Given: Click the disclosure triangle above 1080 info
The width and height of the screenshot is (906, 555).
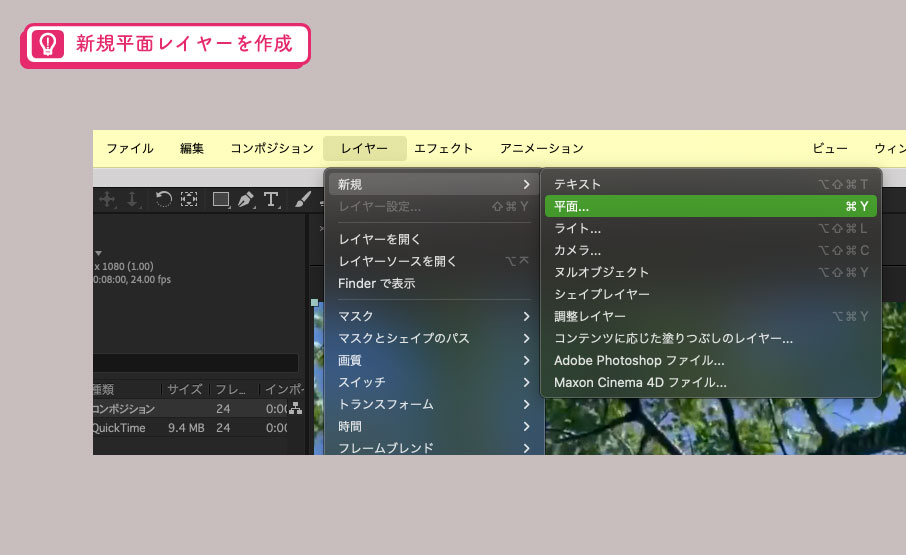Looking at the screenshot, I should click(99, 253).
